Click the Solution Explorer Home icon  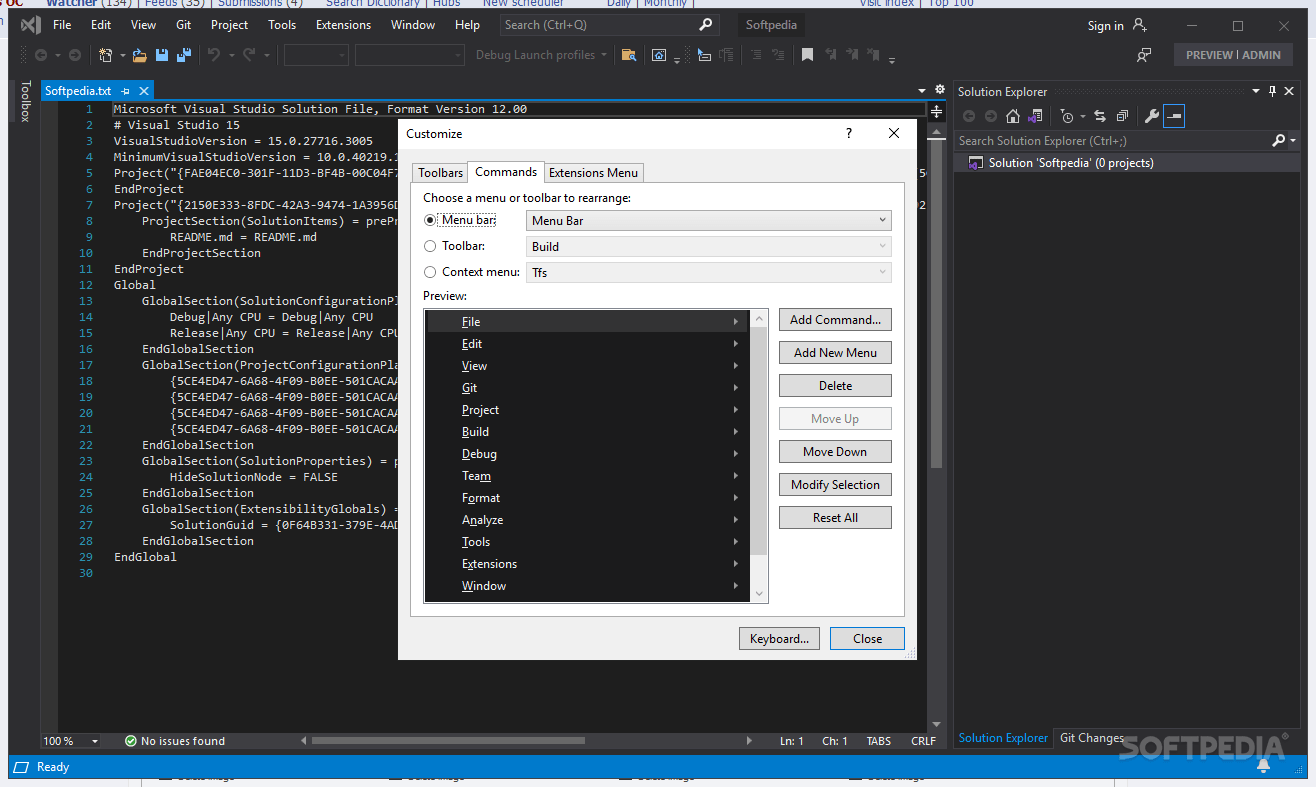click(1013, 116)
